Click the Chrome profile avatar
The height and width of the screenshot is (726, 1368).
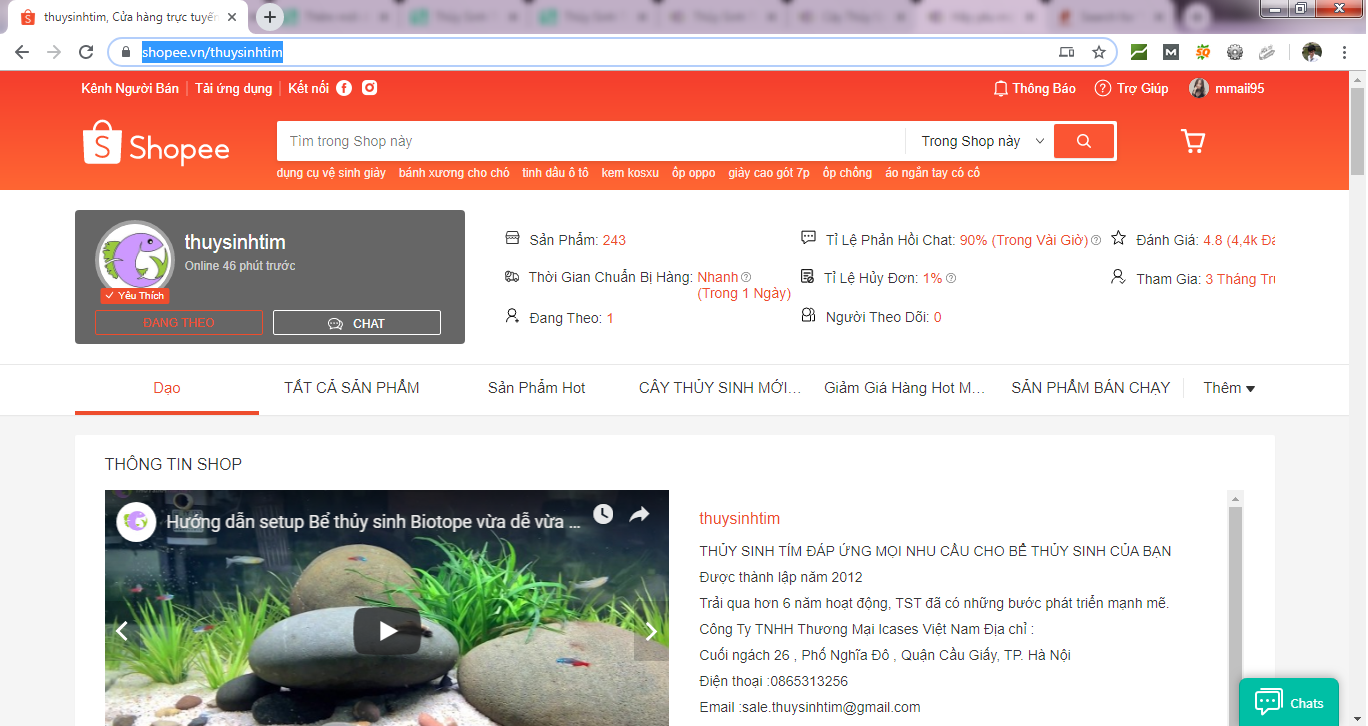[x=1312, y=52]
